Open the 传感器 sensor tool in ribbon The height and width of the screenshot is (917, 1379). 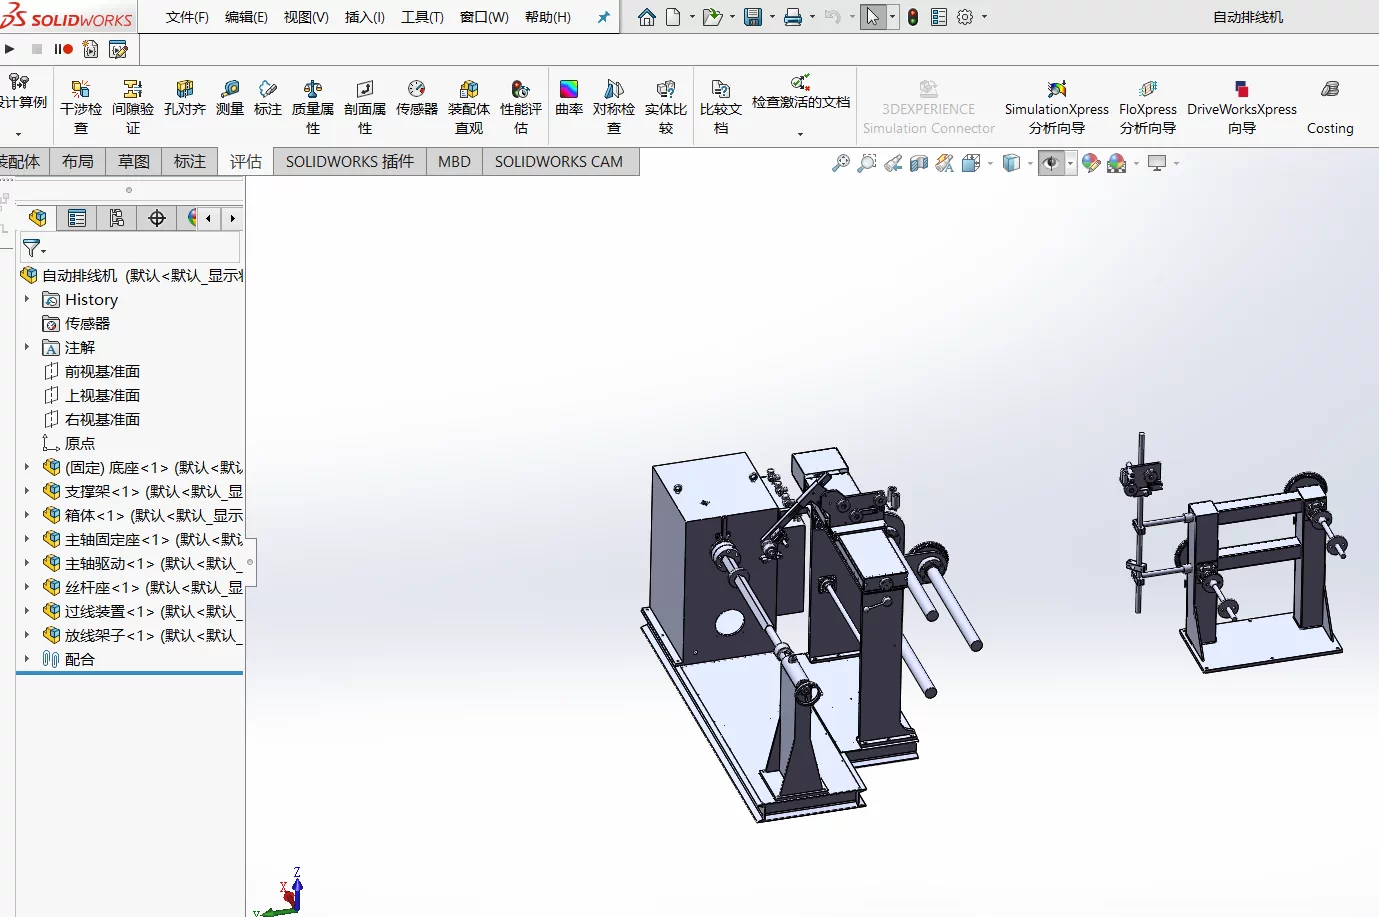[417, 98]
